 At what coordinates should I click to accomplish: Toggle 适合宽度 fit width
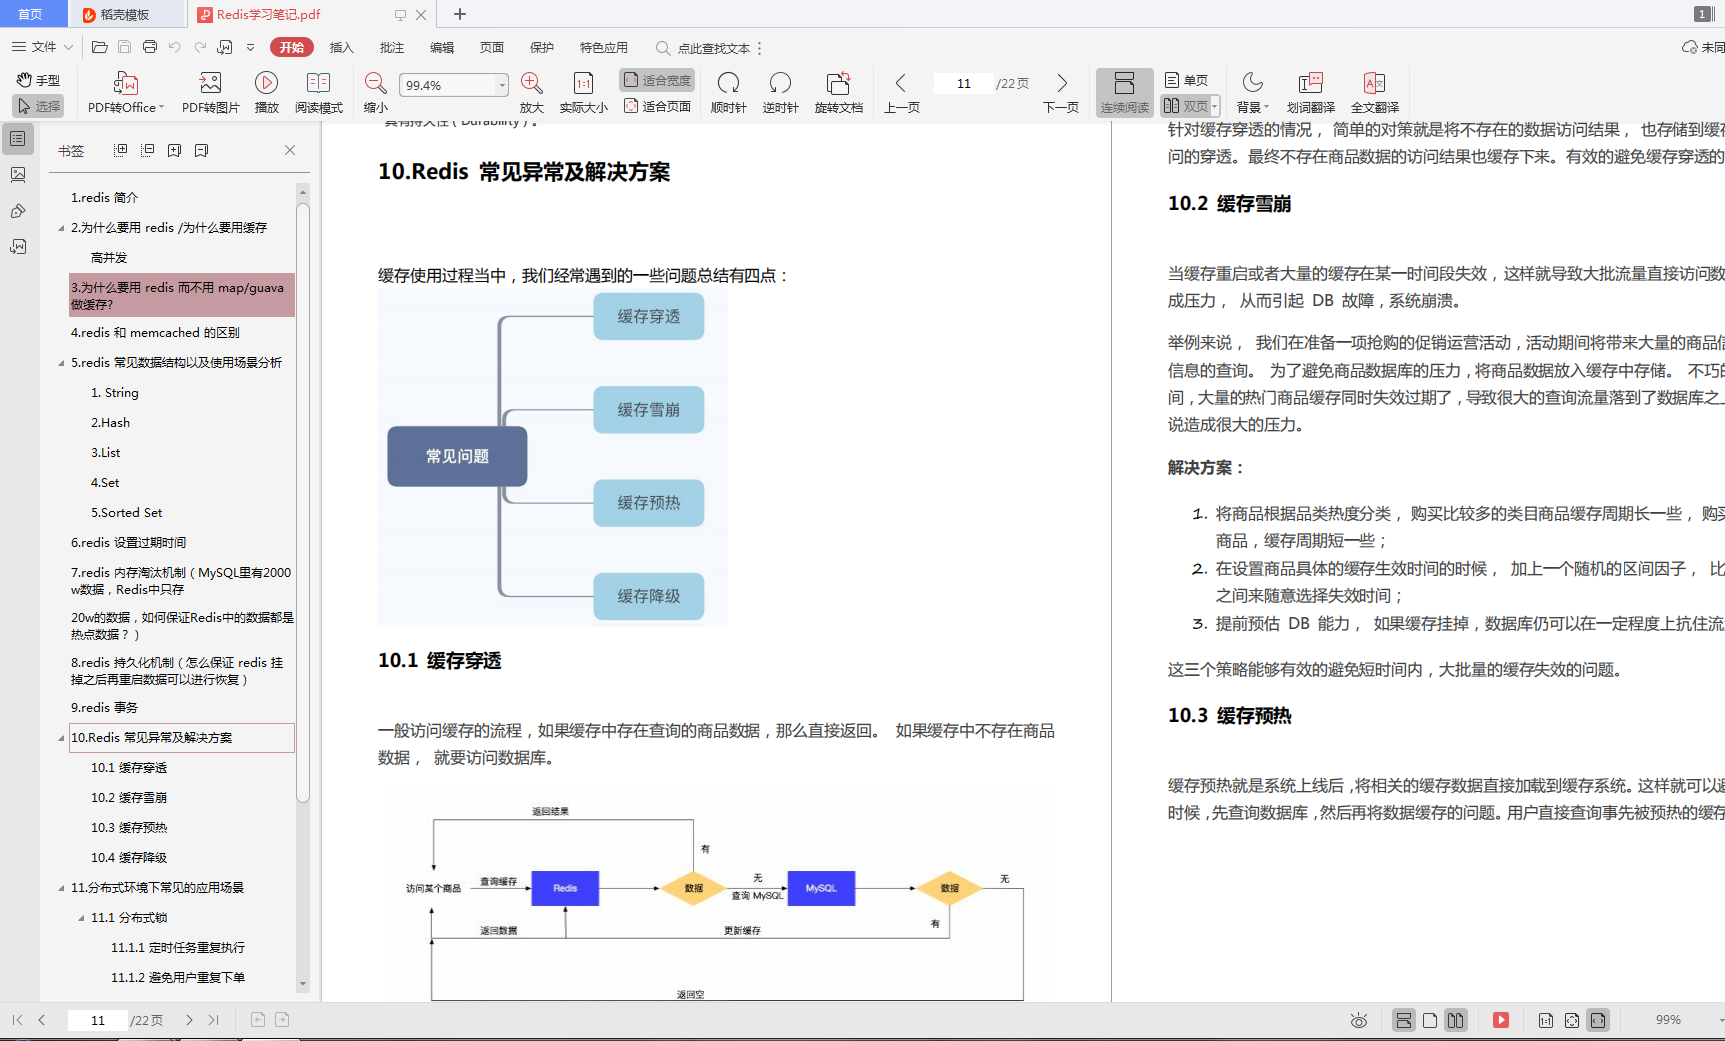tap(657, 80)
